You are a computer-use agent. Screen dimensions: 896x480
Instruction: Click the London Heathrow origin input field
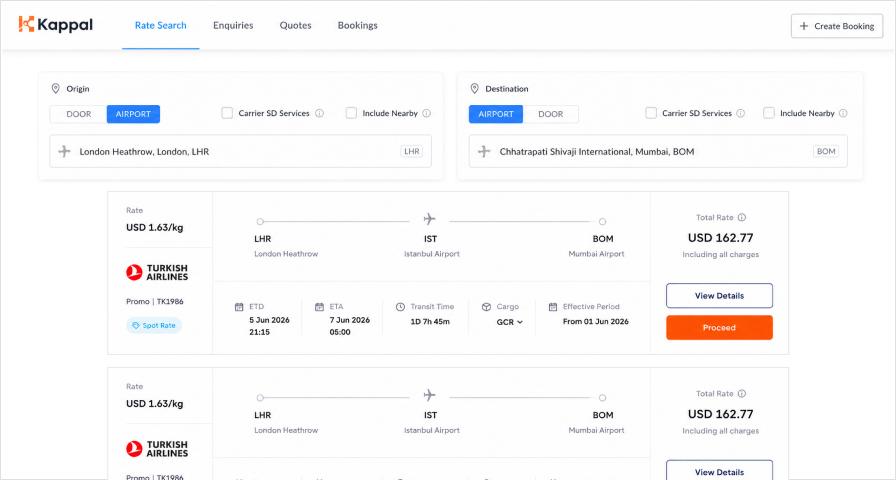point(241,151)
